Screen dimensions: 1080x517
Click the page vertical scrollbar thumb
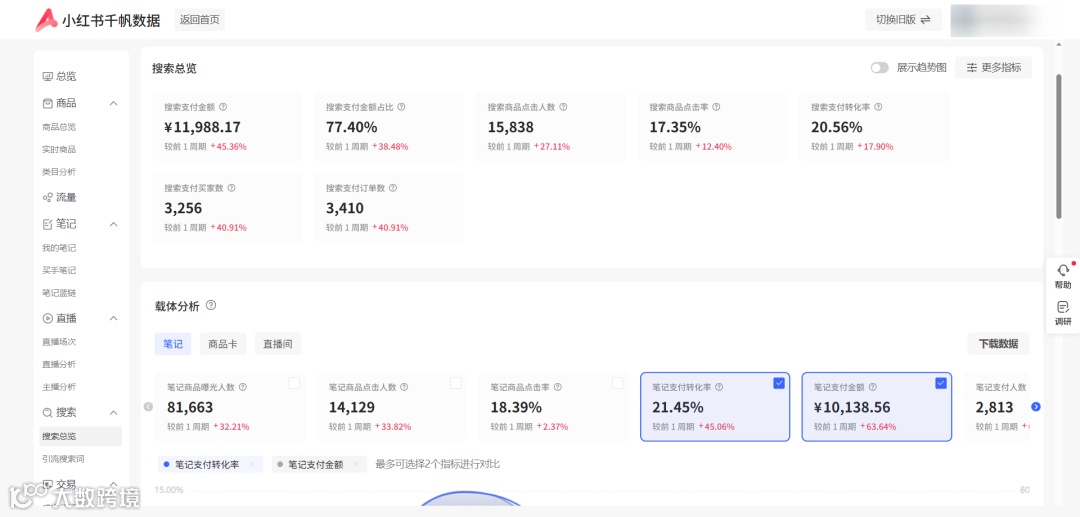point(1059,147)
